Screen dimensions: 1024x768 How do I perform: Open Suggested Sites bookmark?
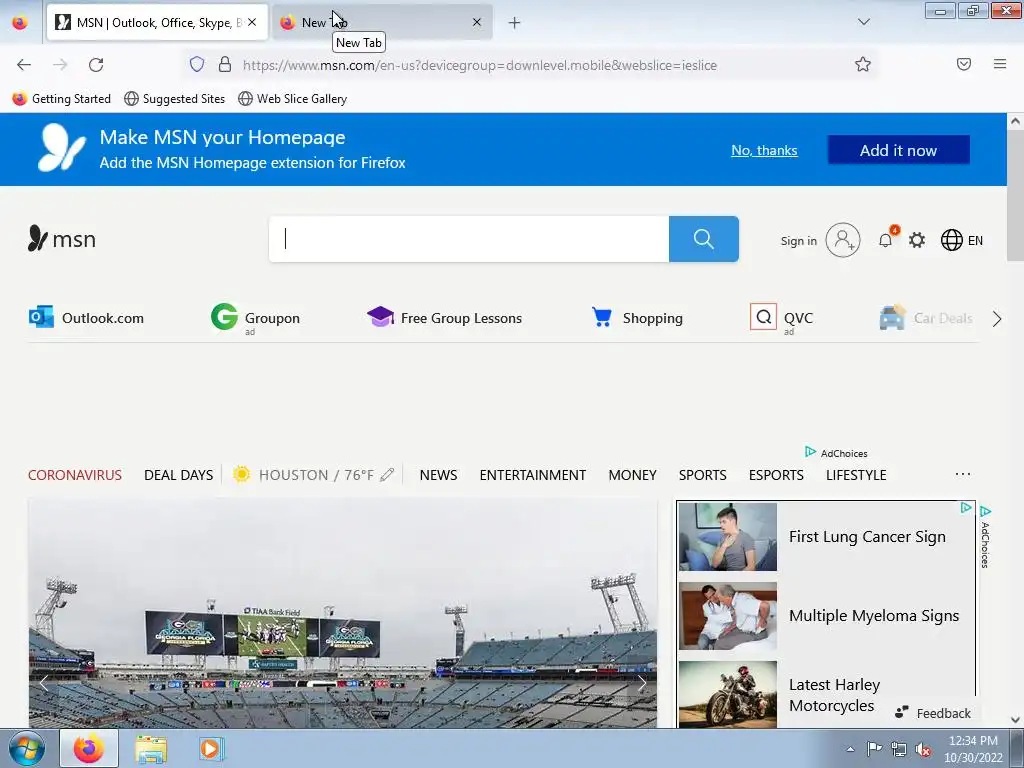click(x=174, y=99)
